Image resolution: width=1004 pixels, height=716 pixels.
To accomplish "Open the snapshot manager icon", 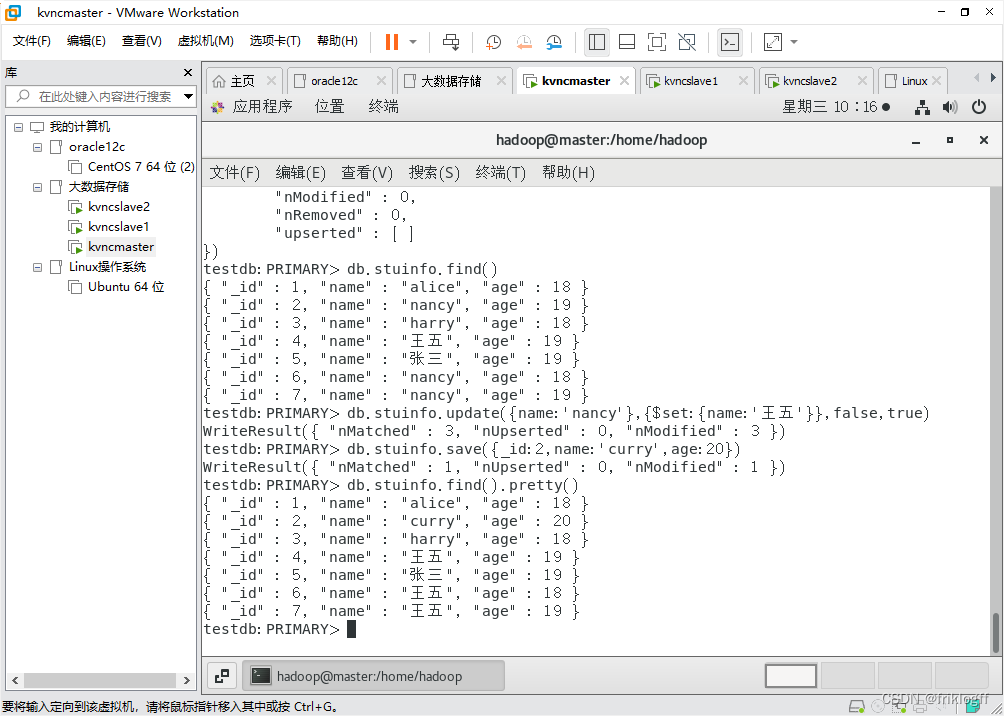I will click(555, 42).
